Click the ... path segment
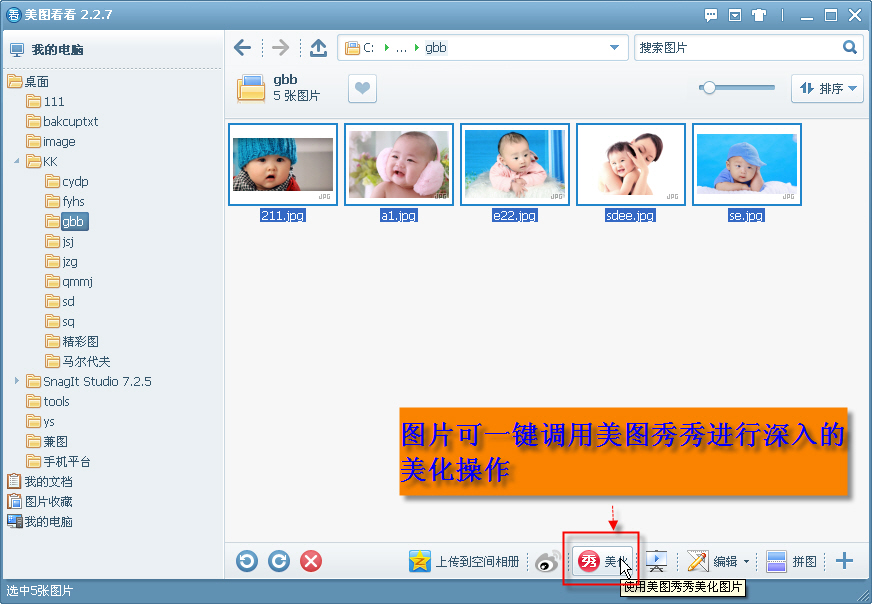This screenshot has width=872, height=604. coord(401,48)
